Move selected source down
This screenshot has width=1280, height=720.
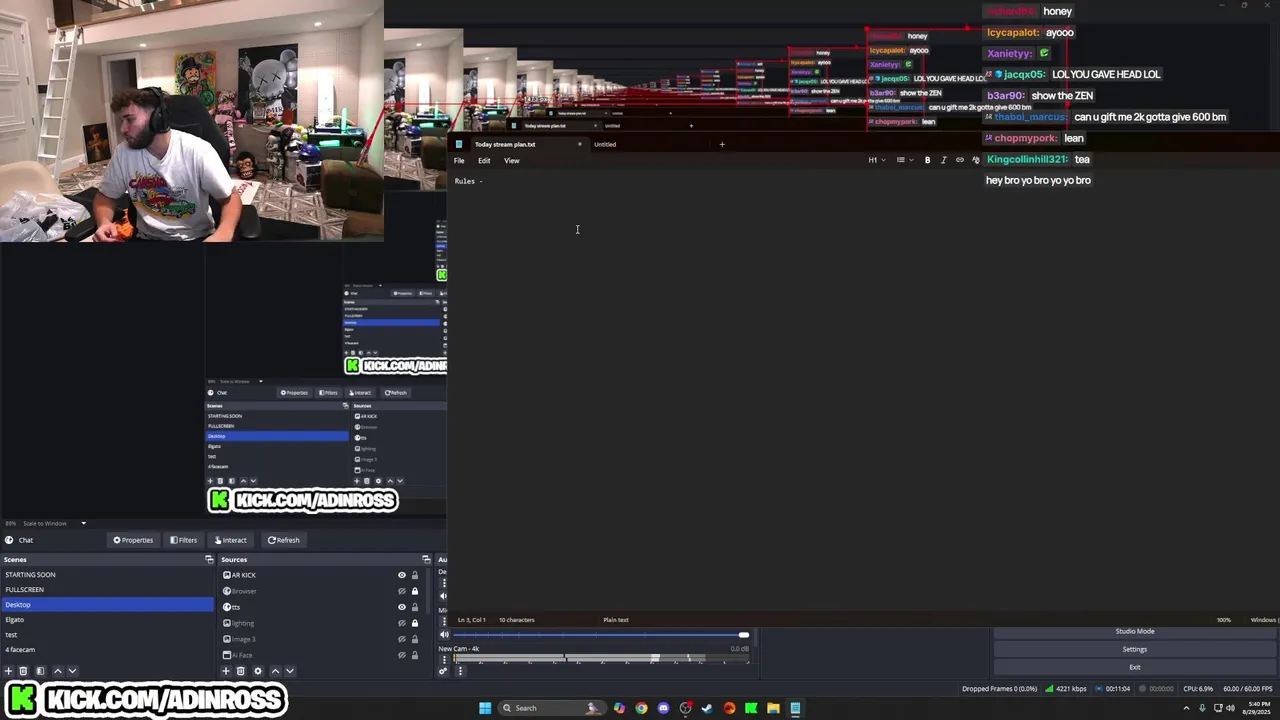[290, 671]
